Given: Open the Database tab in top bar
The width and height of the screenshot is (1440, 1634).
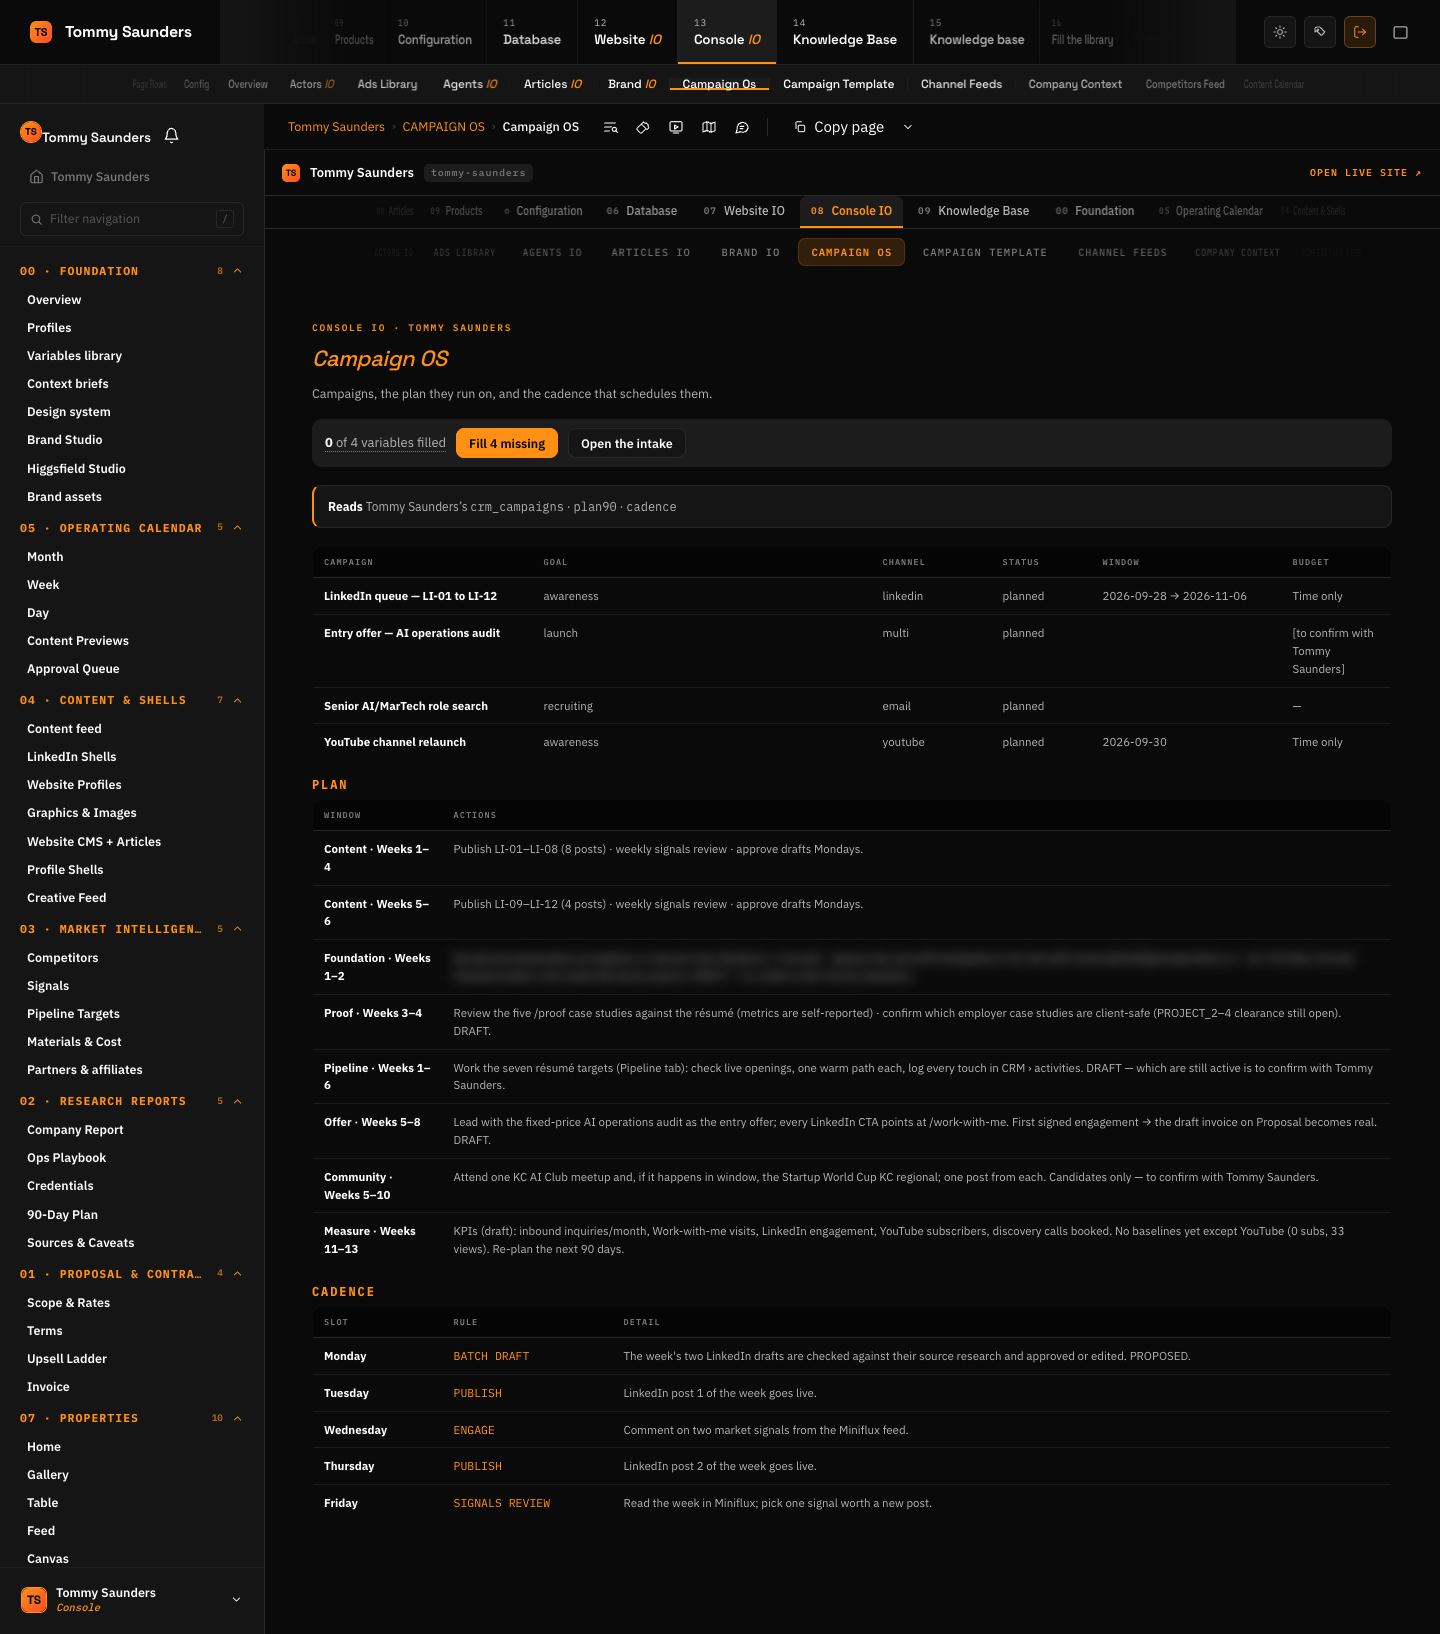Looking at the screenshot, I should tap(531, 32).
